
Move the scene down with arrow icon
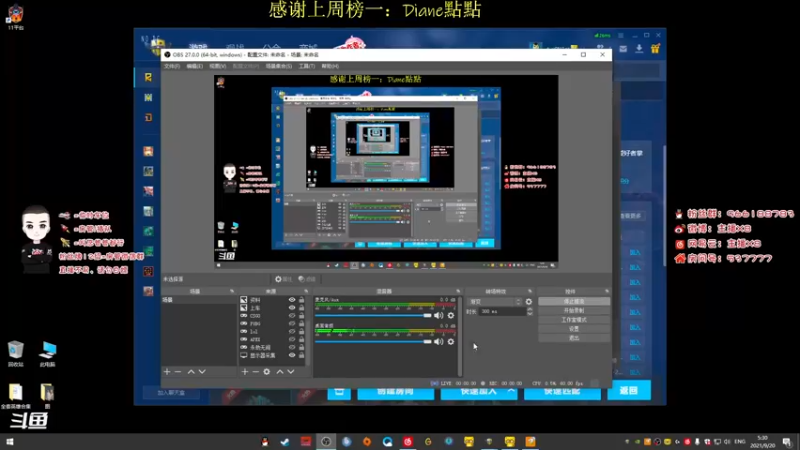(x=202, y=372)
